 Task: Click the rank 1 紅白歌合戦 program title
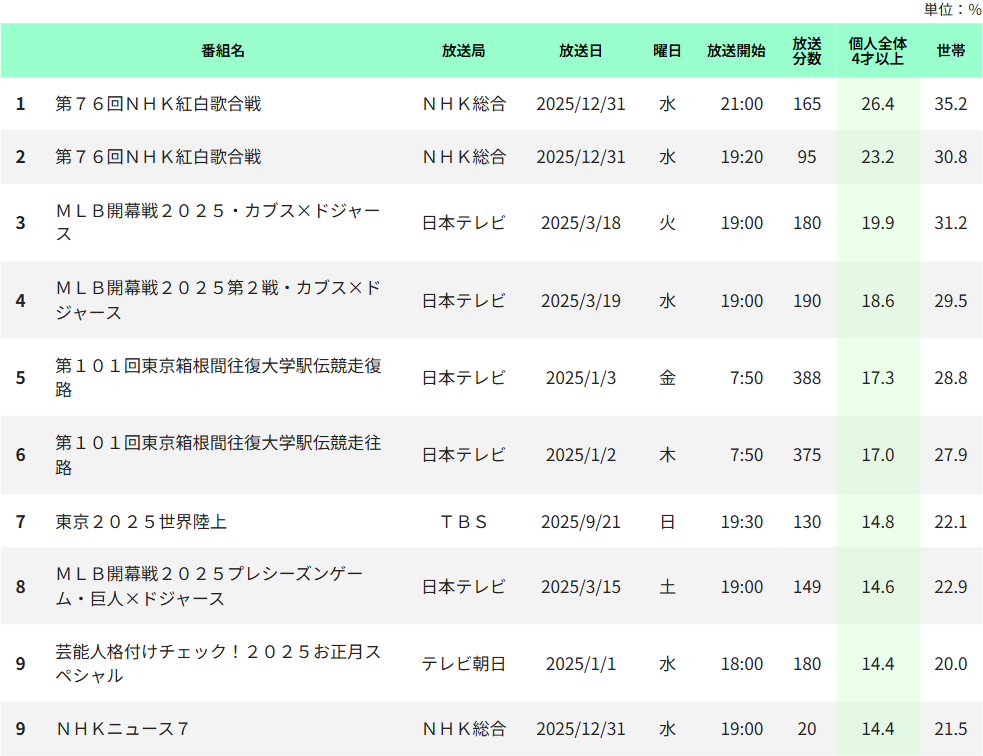tap(158, 104)
